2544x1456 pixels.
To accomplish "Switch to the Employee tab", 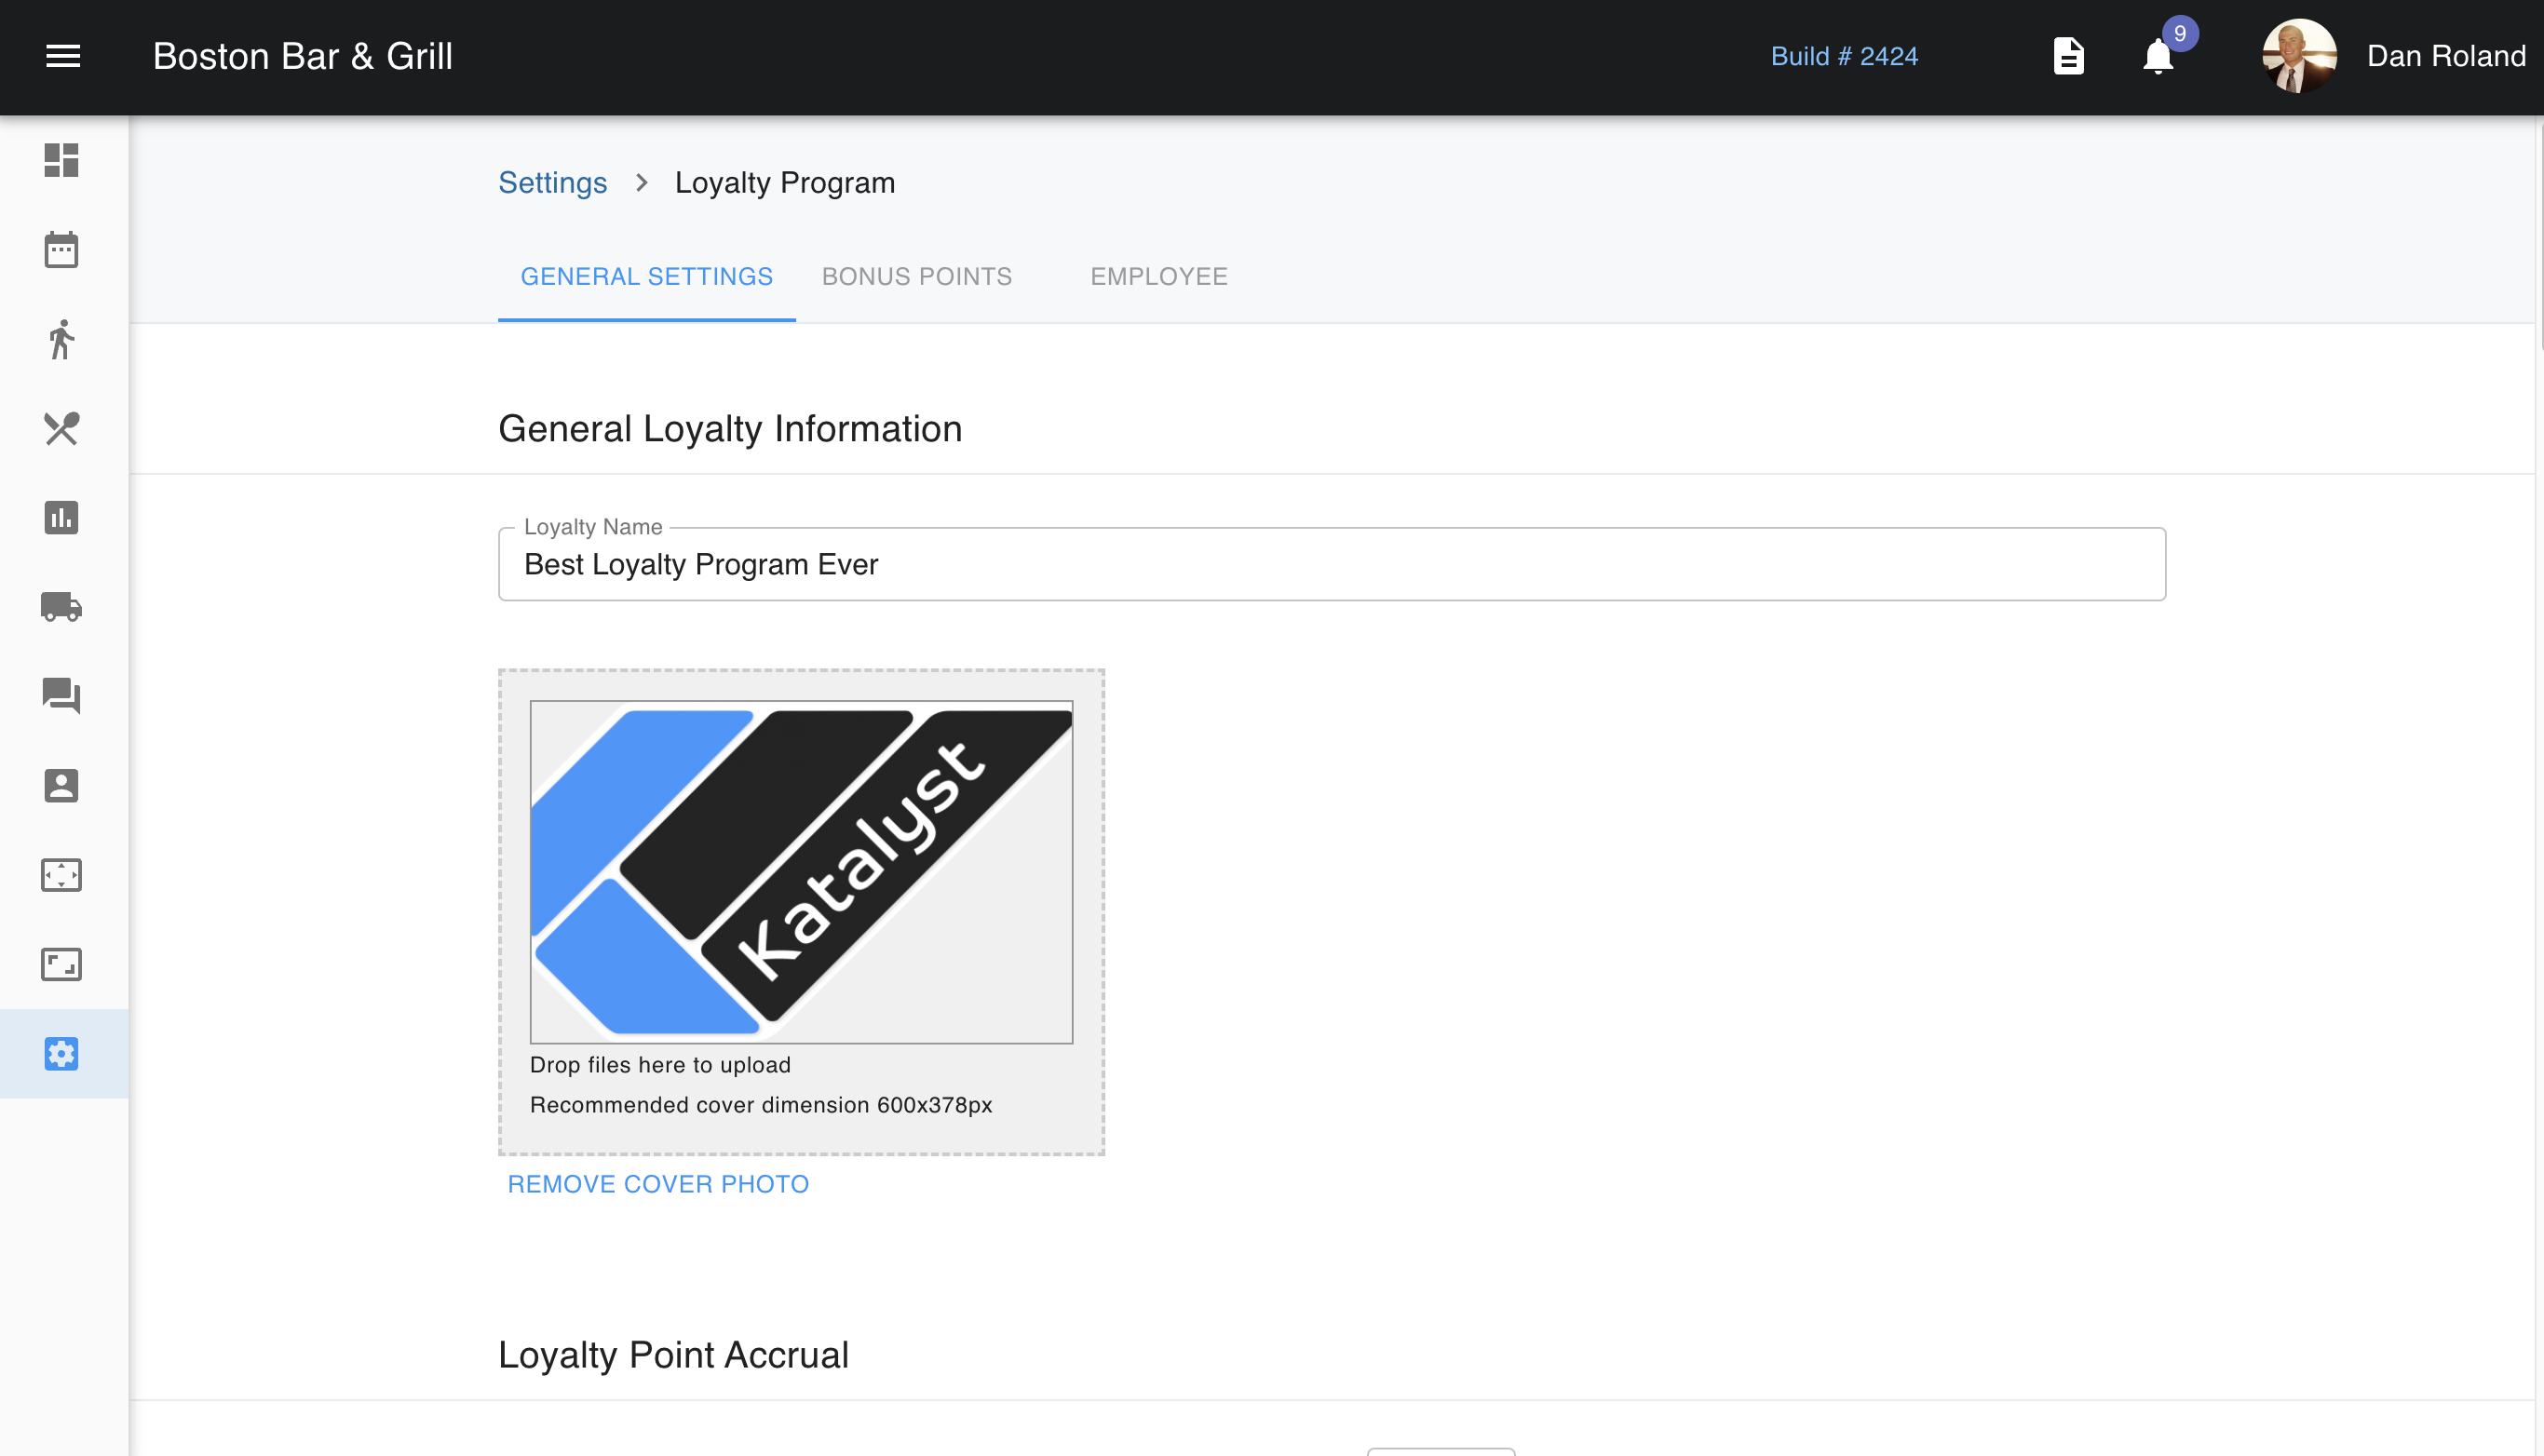I will click(1158, 276).
